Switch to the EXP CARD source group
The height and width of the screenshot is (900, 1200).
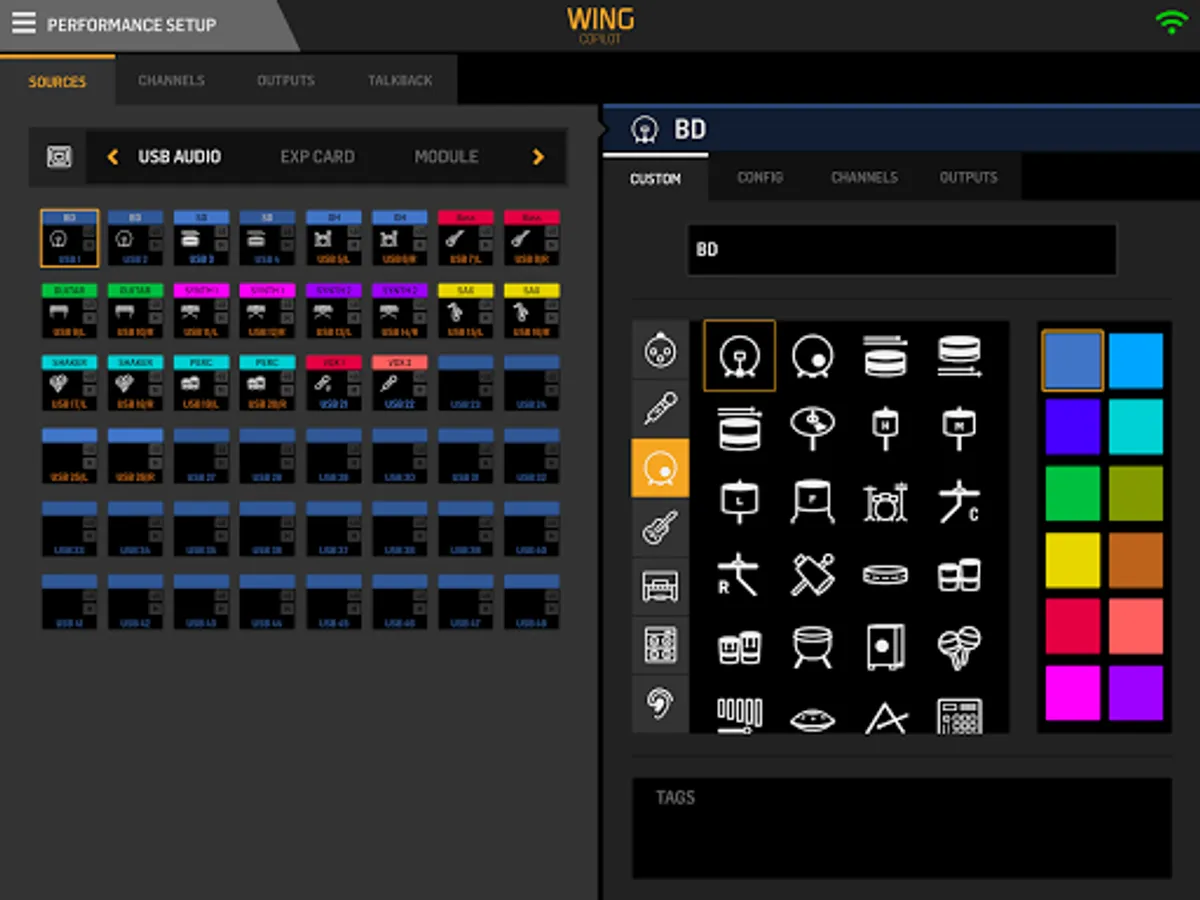pos(317,157)
